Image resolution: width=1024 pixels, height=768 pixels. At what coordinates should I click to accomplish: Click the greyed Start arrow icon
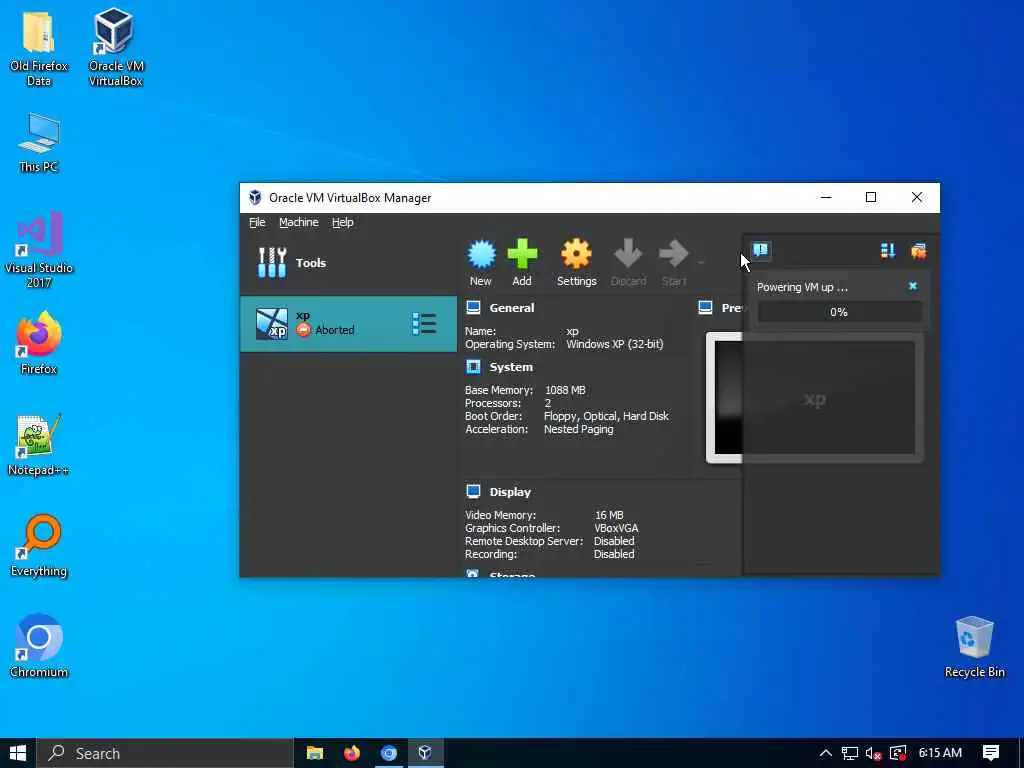point(673,253)
